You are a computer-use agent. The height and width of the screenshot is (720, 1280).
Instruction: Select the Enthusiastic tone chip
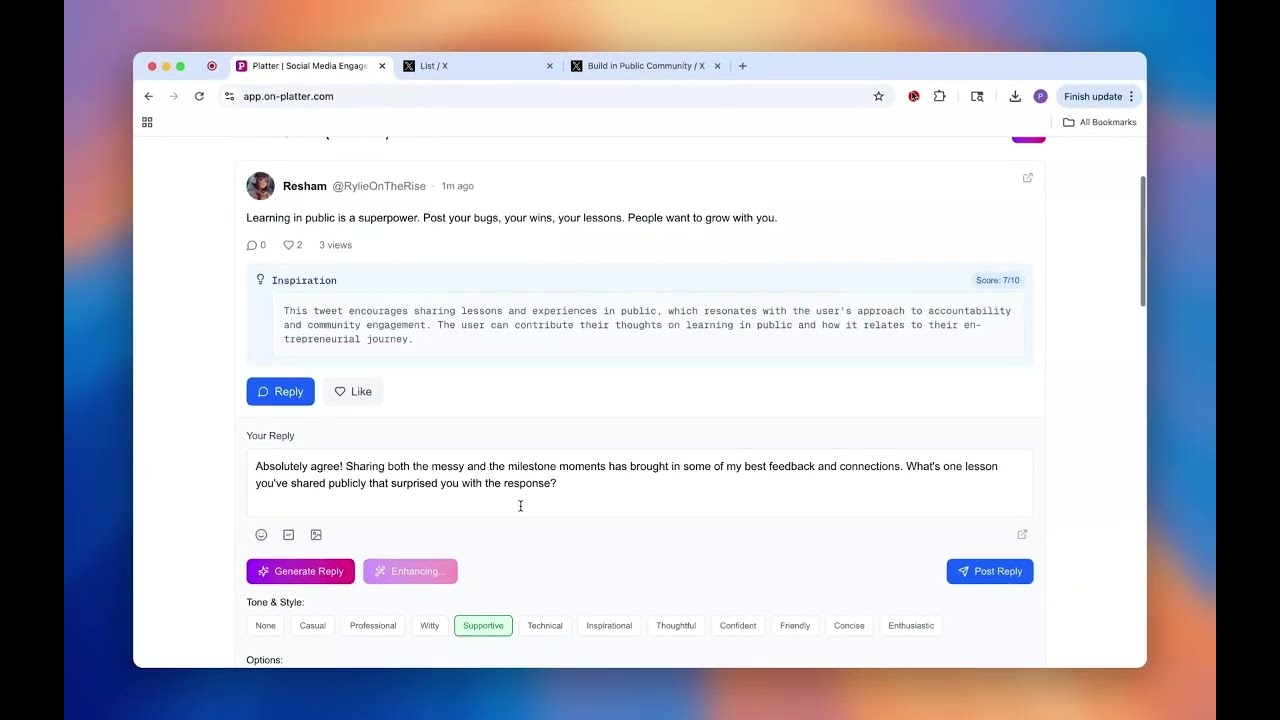pos(911,626)
